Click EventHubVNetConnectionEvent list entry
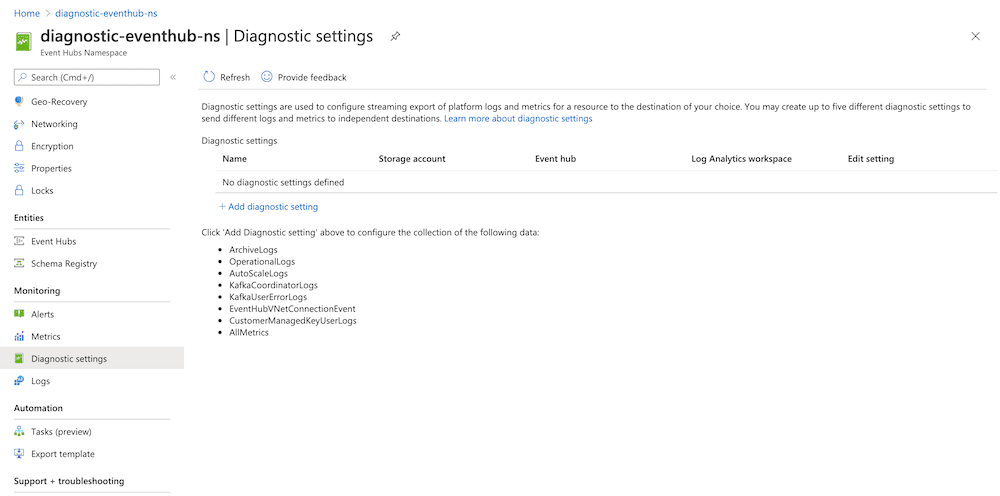 (292, 309)
